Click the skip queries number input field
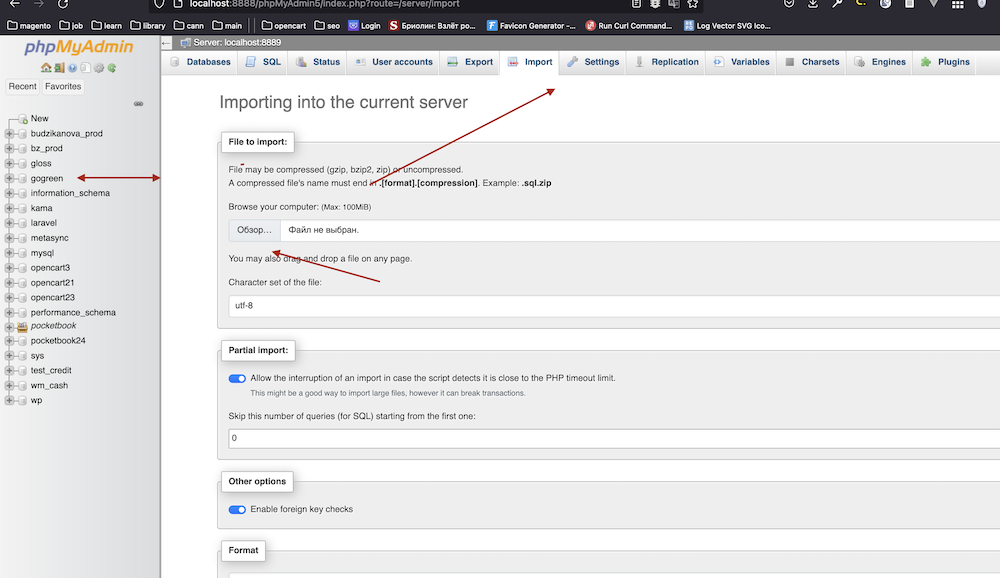This screenshot has width=1000, height=578. (610, 438)
